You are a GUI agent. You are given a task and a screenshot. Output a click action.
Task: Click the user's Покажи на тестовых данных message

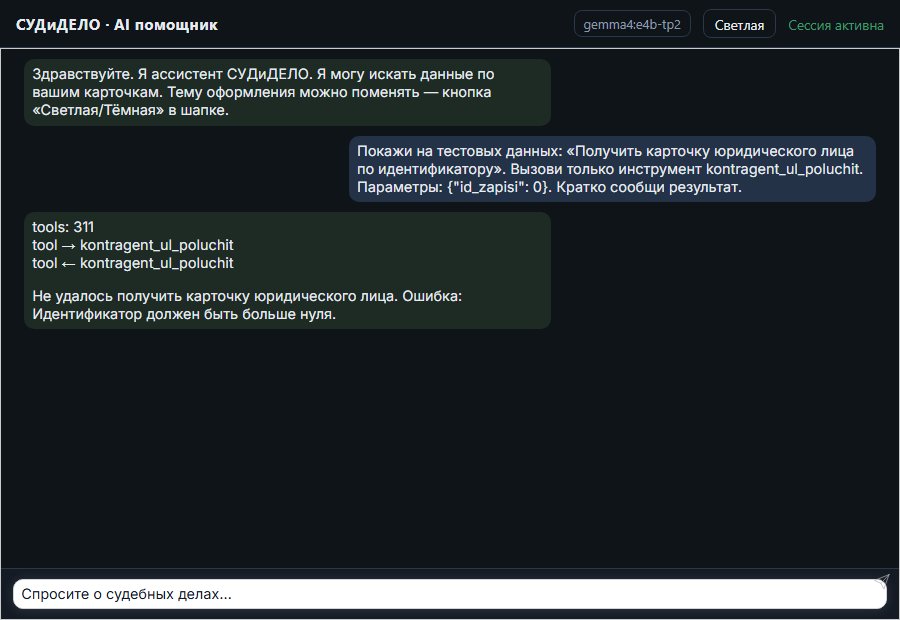(x=612, y=169)
